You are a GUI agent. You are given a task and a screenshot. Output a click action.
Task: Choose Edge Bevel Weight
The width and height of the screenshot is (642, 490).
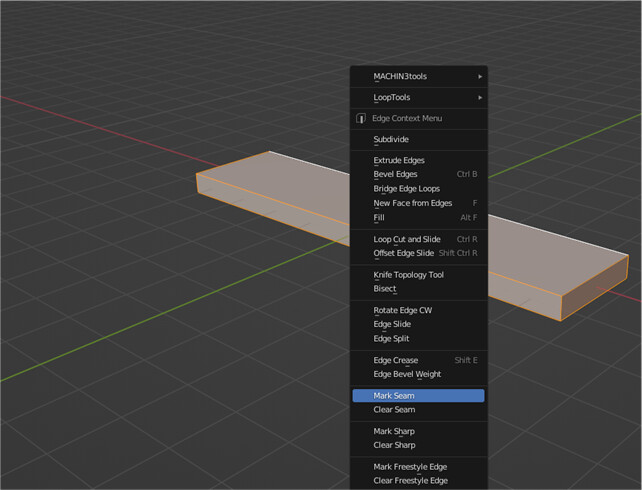pyautogui.click(x=418, y=374)
